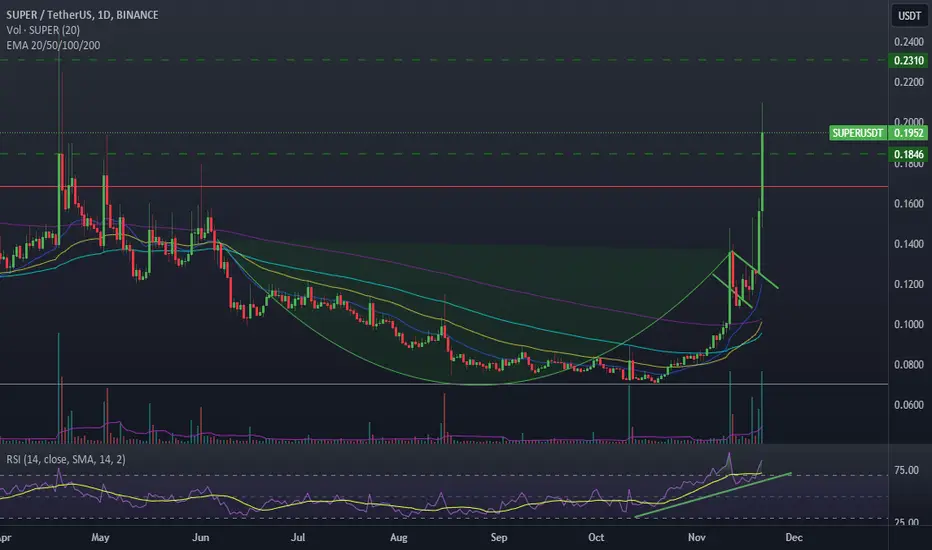Select the latest tall green candle
Image resolution: width=932 pixels, height=550 pixels.
(x=762, y=171)
